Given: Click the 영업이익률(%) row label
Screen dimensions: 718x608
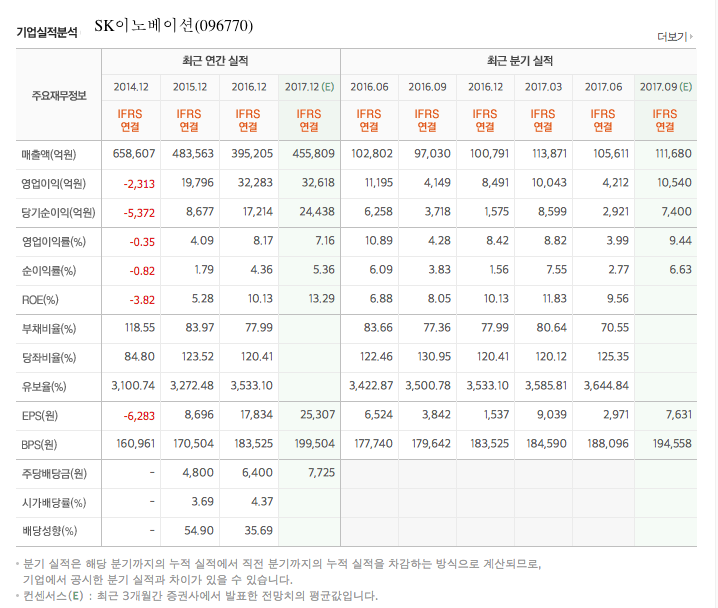Looking at the screenshot, I should click(54, 241).
